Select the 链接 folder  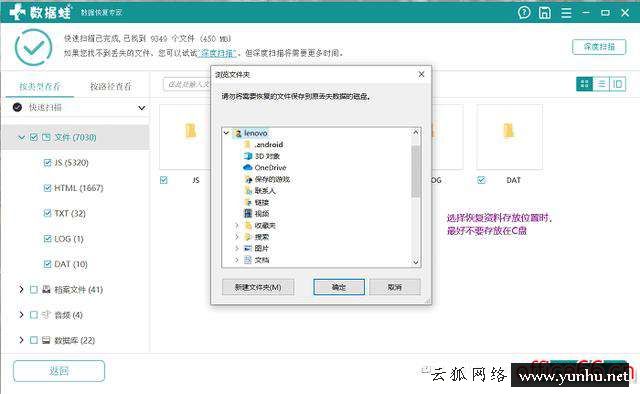pyautogui.click(x=262, y=203)
